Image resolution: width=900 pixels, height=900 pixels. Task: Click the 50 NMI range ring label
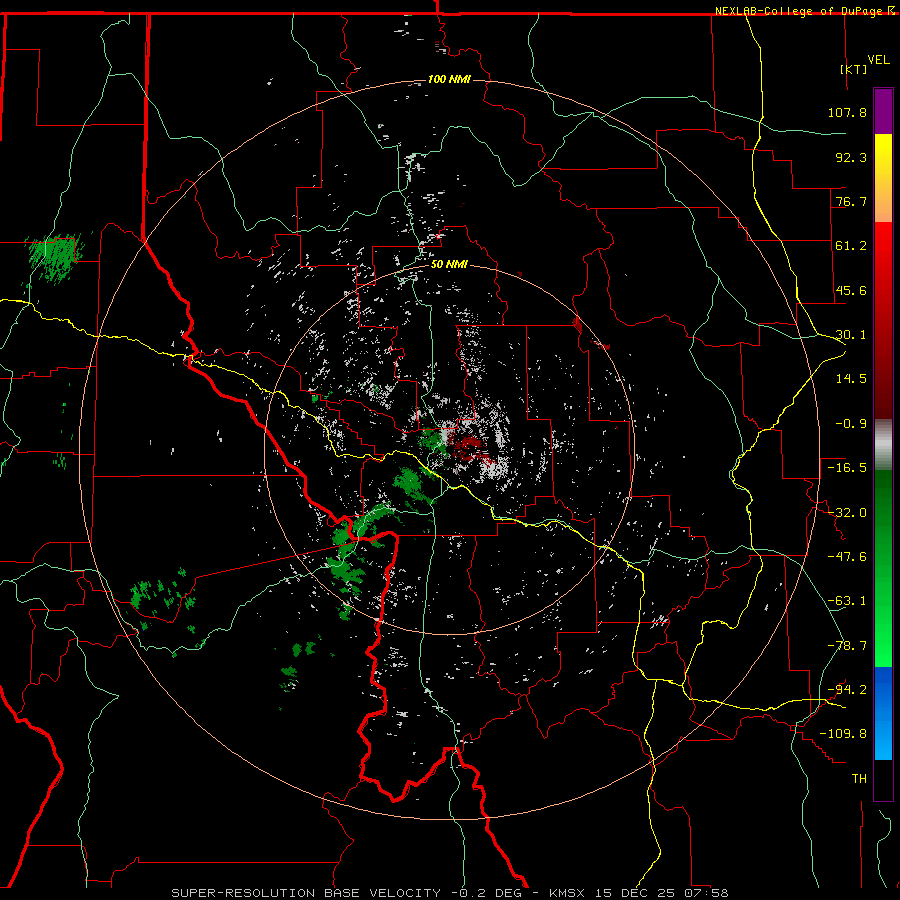tap(449, 264)
